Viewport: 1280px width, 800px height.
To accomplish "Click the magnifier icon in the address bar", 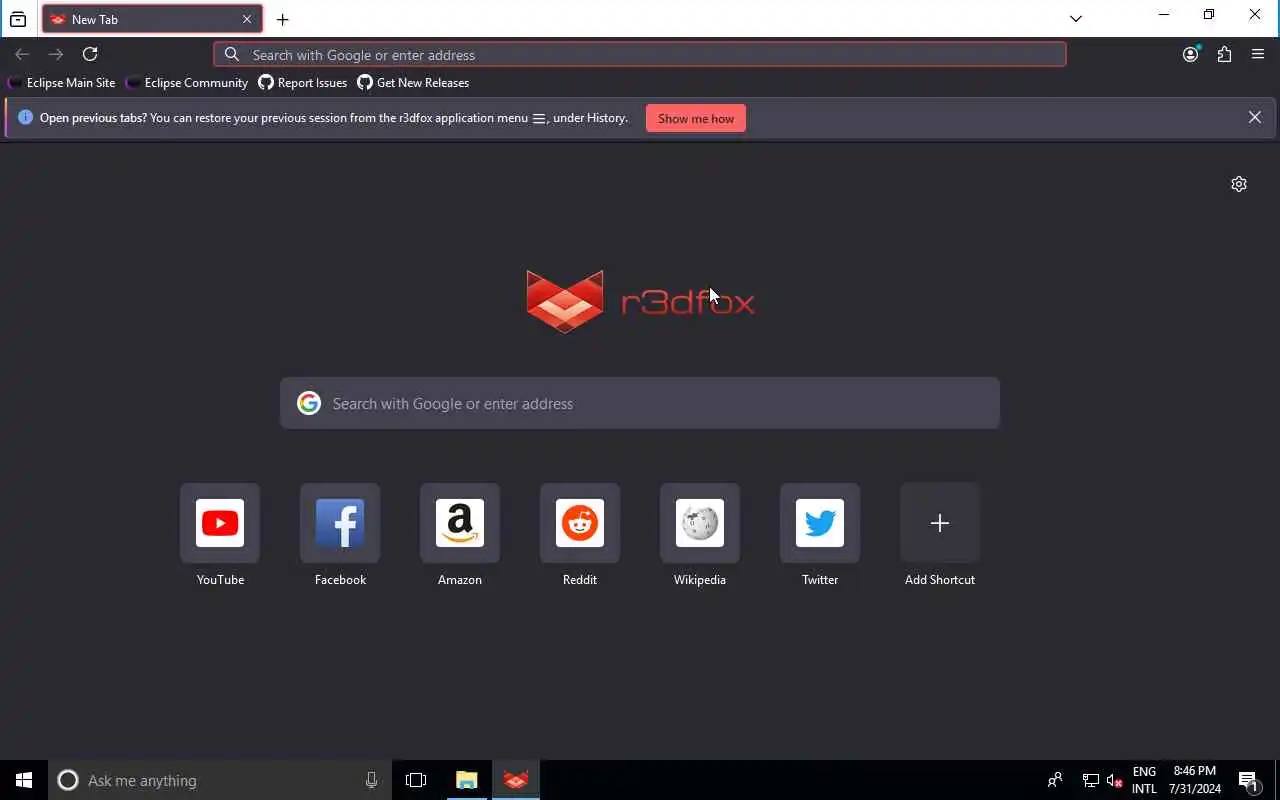I will (x=232, y=54).
